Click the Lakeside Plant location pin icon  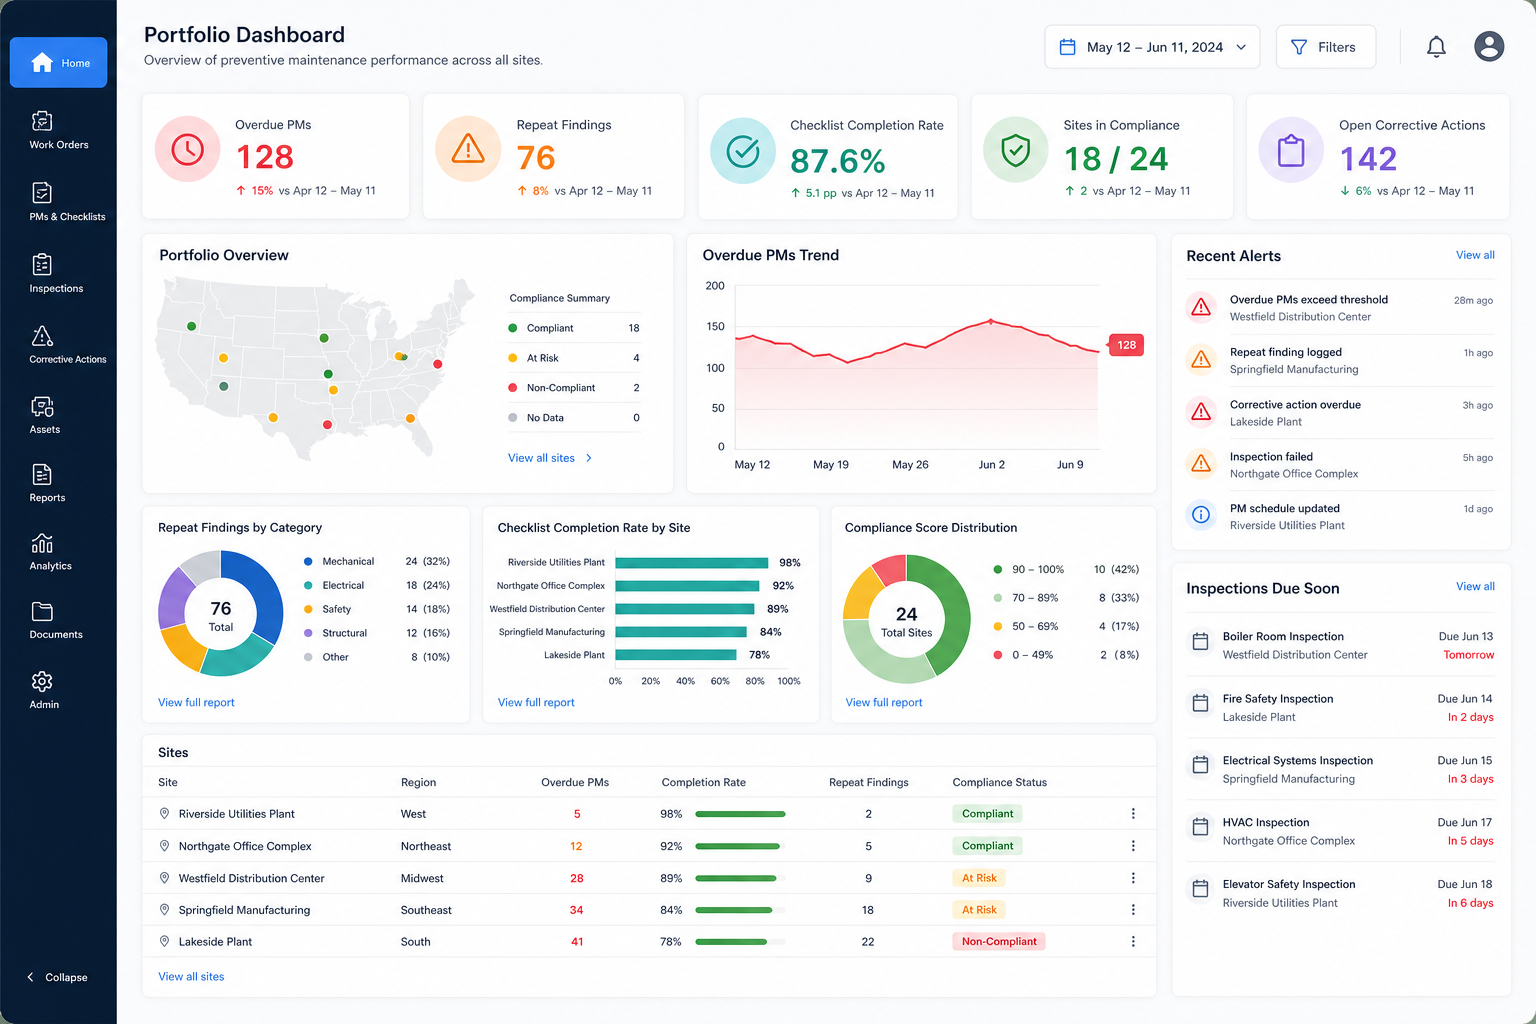[165, 942]
